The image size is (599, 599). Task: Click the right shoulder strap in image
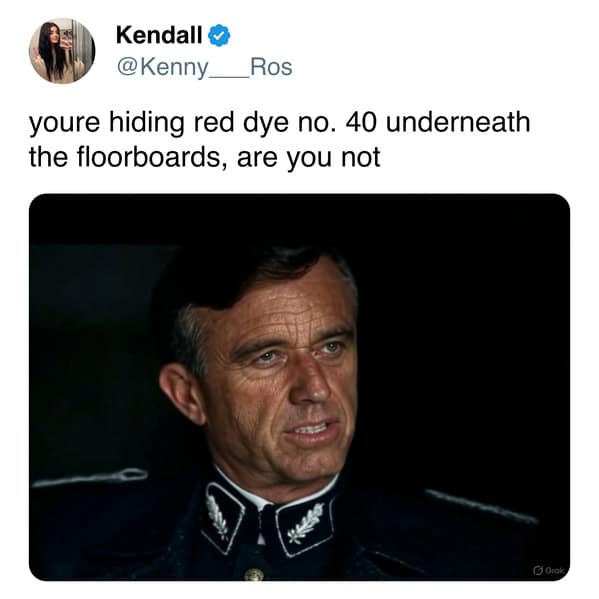coord(481,507)
